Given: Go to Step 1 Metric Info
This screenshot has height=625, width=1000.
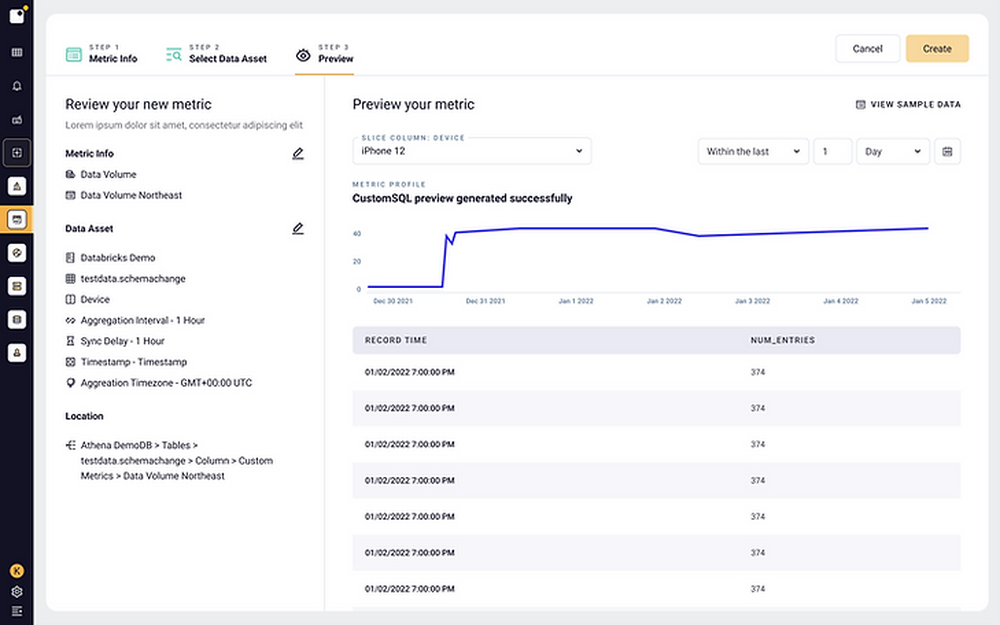Looking at the screenshot, I should pyautogui.click(x=101, y=54).
